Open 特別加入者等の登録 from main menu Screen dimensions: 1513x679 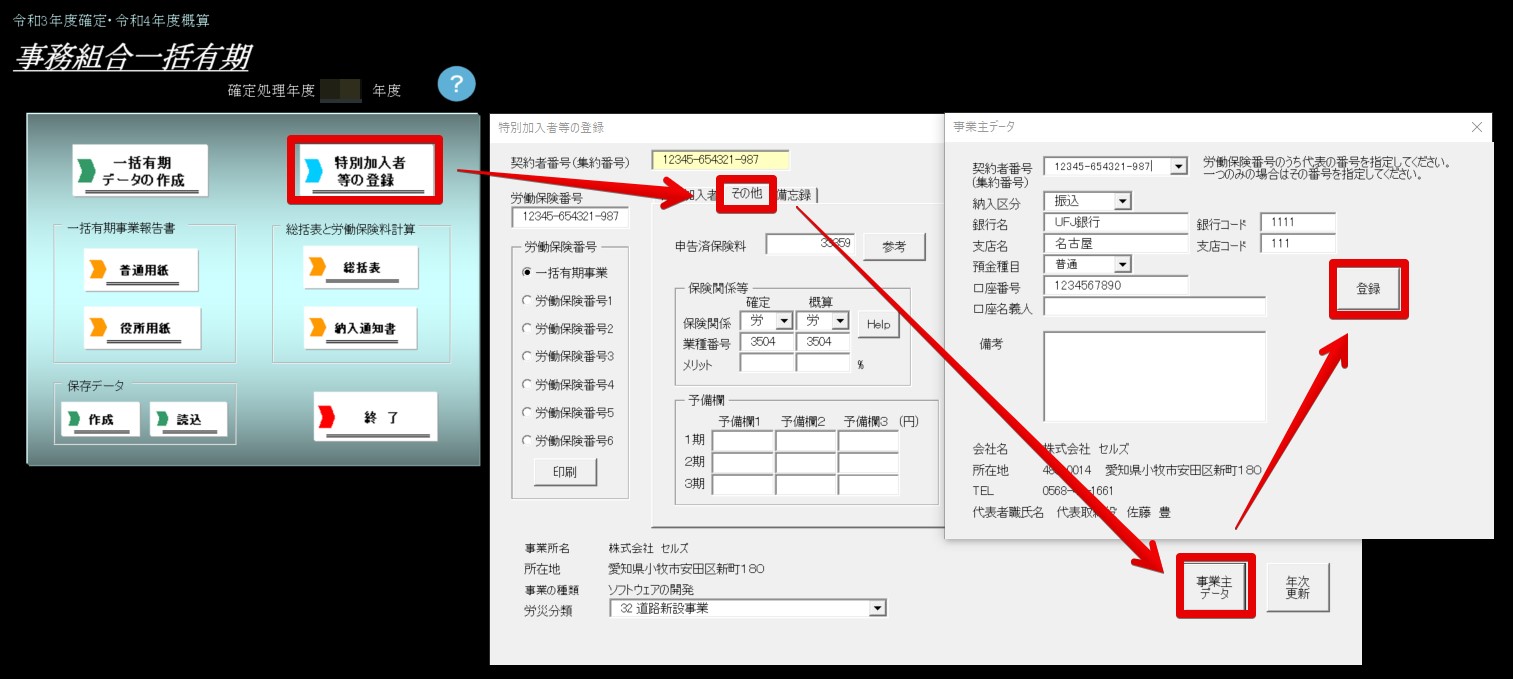(364, 171)
